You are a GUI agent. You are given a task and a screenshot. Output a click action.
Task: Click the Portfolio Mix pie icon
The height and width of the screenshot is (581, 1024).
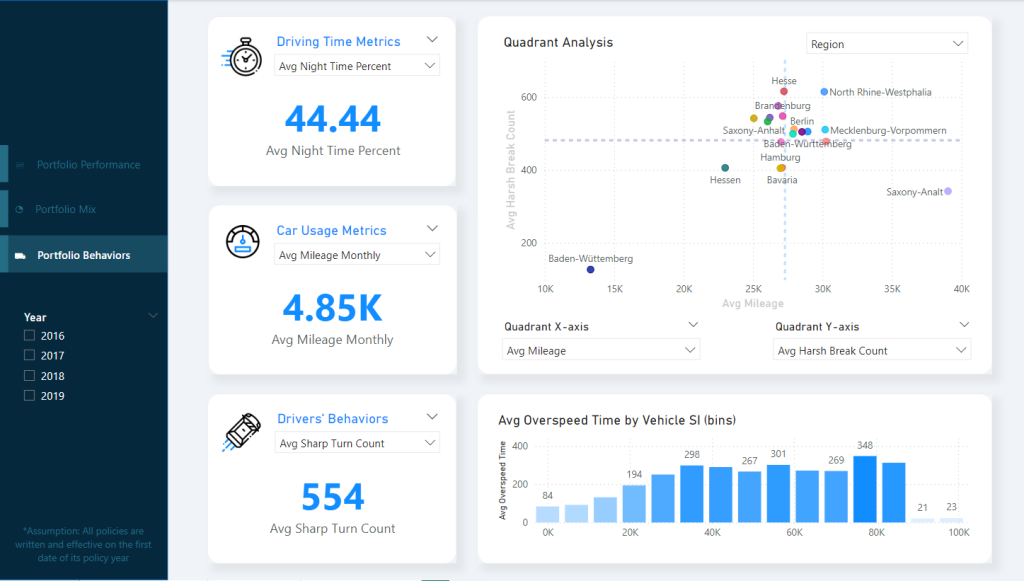(x=19, y=210)
